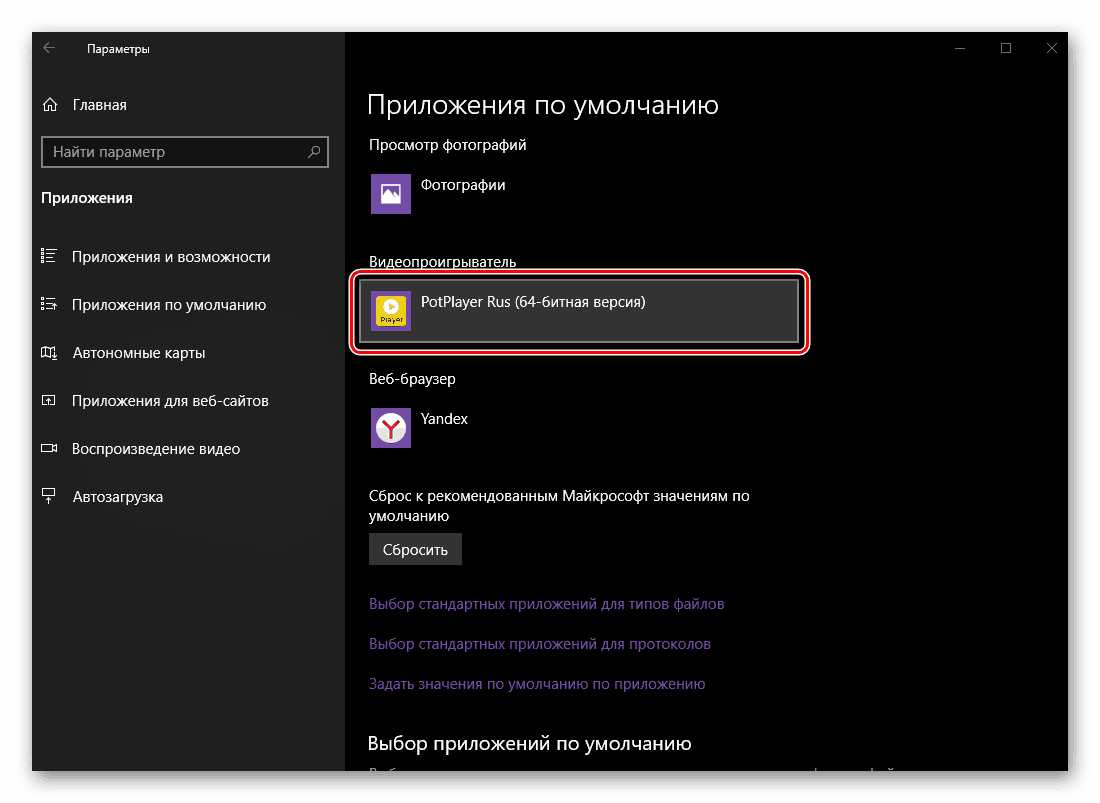The height and width of the screenshot is (803, 1100).
Task: Select Главная in the sidebar menu
Action: coord(100,104)
